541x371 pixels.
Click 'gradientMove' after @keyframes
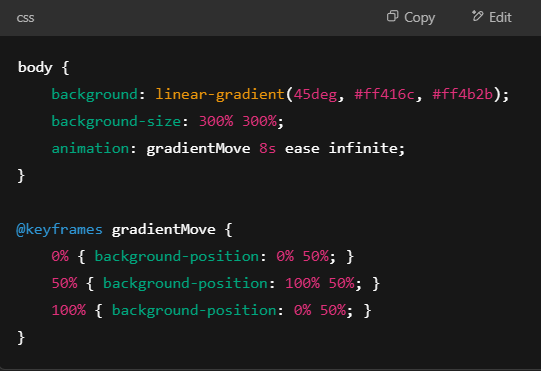[164, 229]
